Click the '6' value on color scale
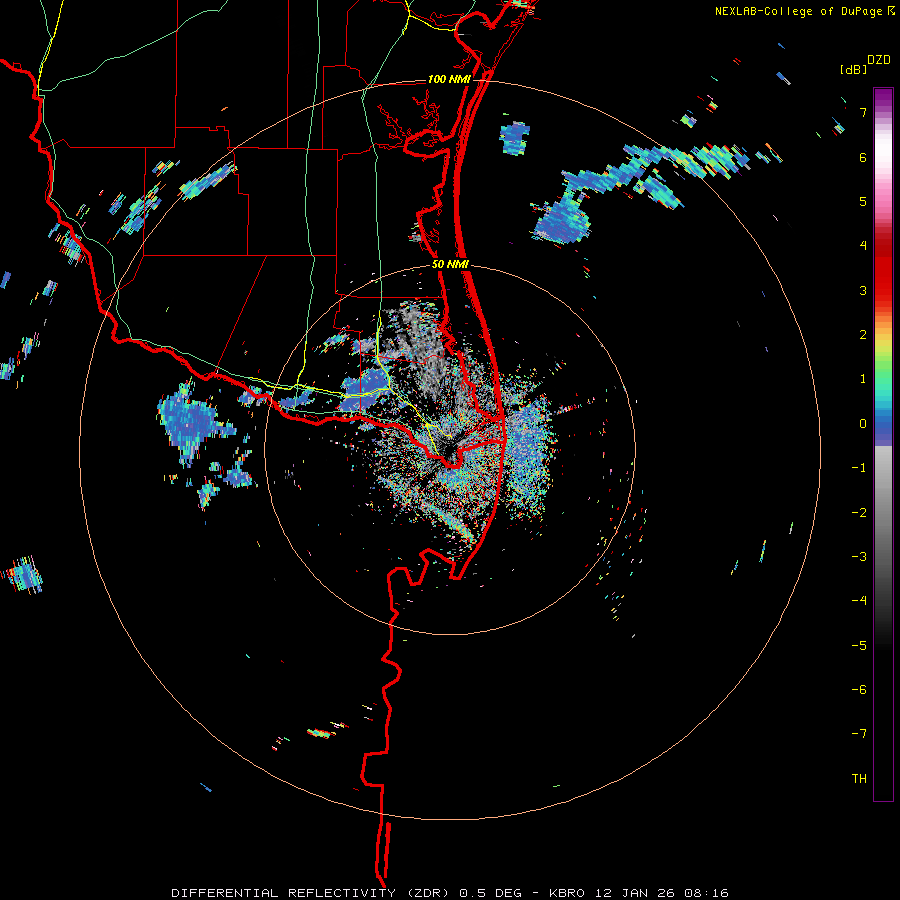Screen dimensions: 900x900 (863, 157)
